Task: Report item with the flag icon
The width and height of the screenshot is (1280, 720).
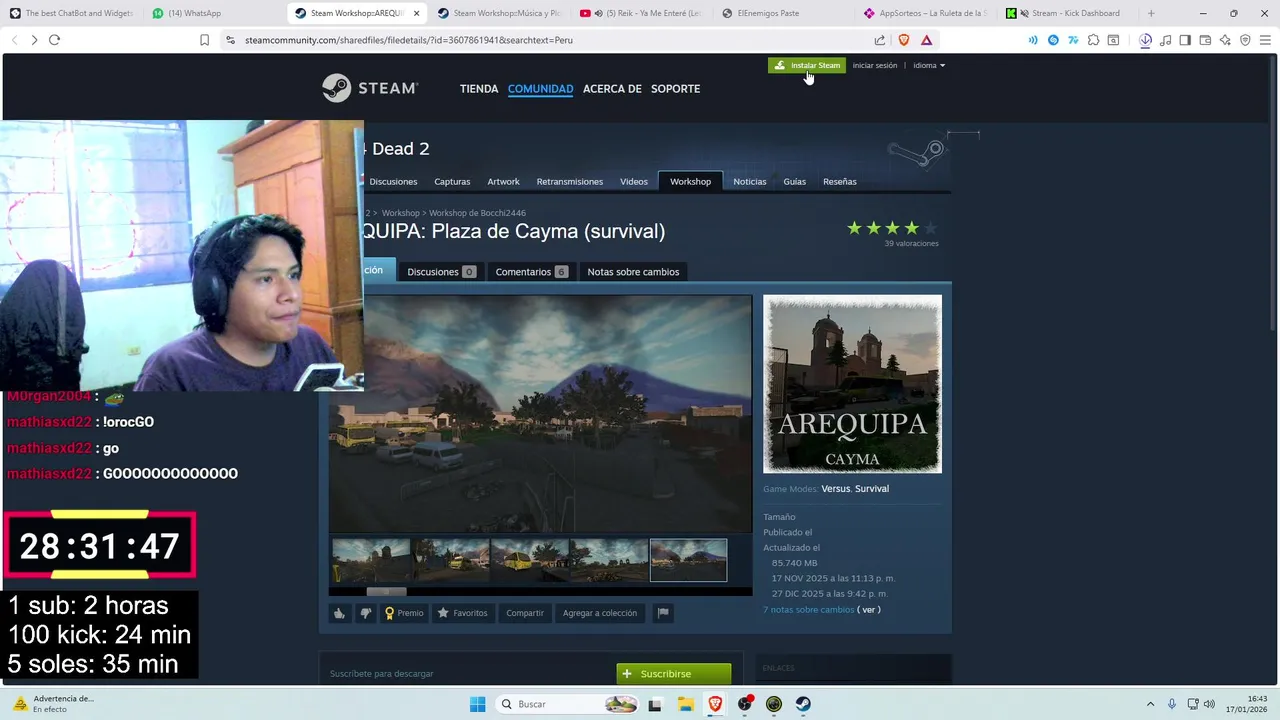Action: click(x=662, y=613)
